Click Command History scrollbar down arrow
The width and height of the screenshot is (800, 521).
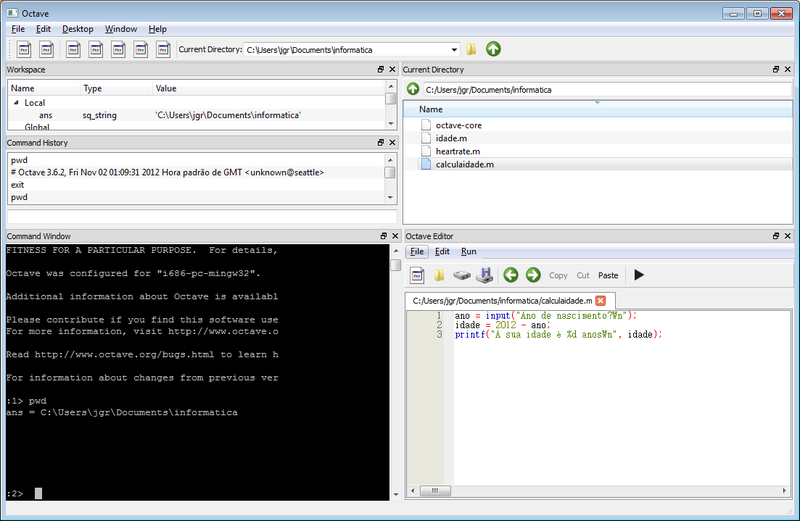click(390, 197)
